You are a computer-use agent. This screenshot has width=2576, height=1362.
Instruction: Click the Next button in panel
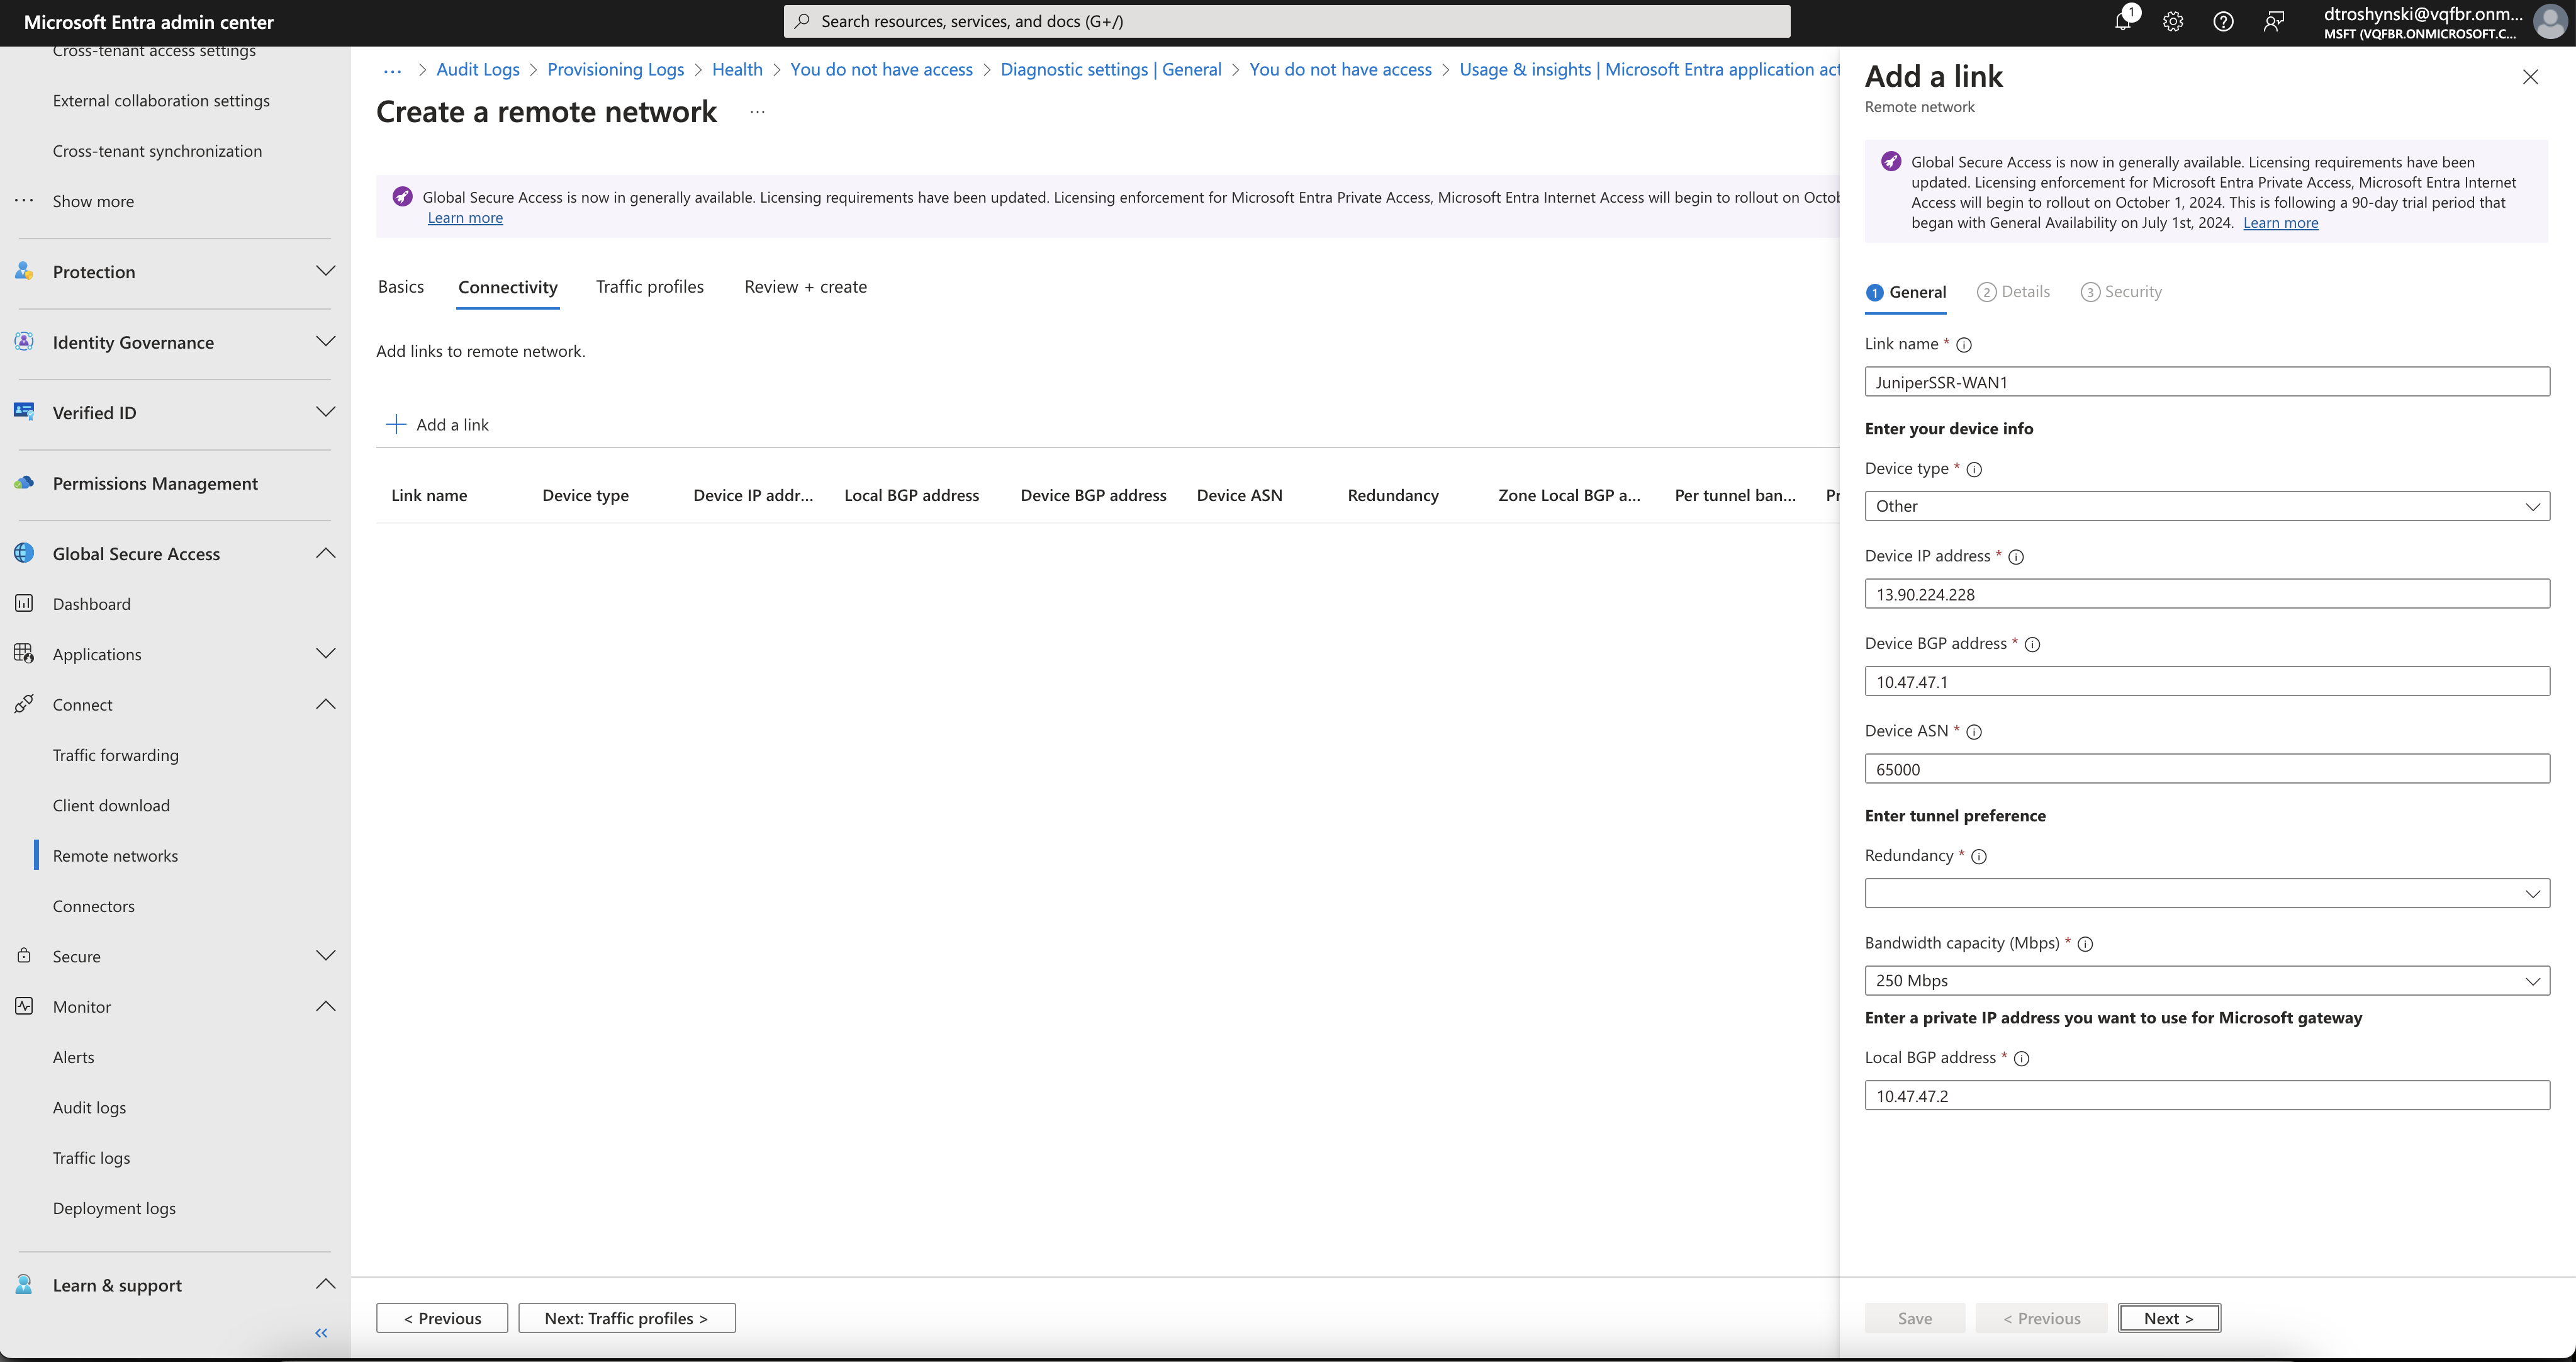tap(2168, 1318)
